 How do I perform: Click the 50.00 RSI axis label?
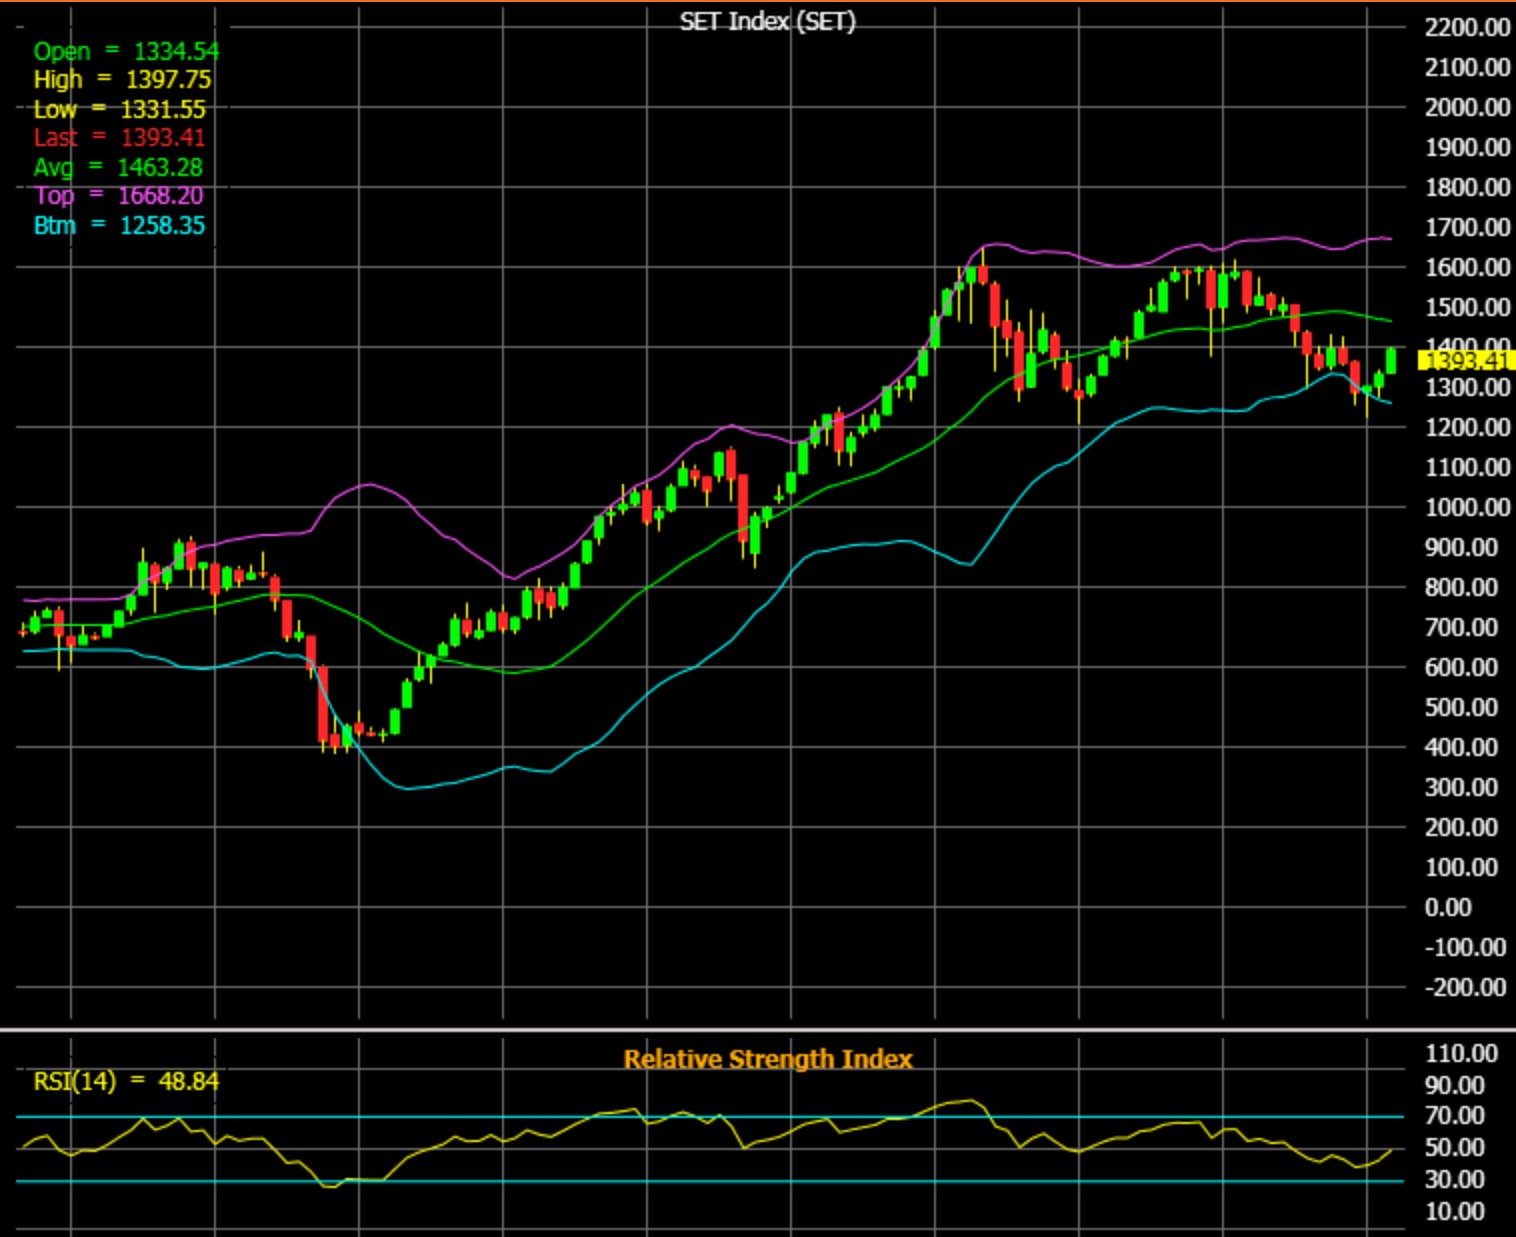(x=1455, y=1147)
